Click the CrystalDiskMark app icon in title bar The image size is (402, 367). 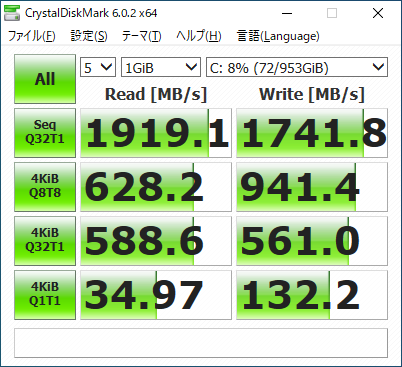[x=12, y=13]
